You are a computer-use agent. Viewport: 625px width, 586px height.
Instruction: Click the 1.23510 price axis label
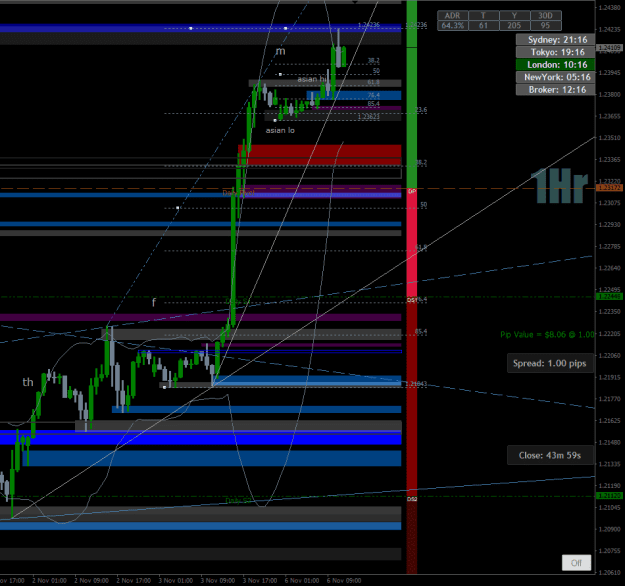pyautogui.click(x=610, y=138)
